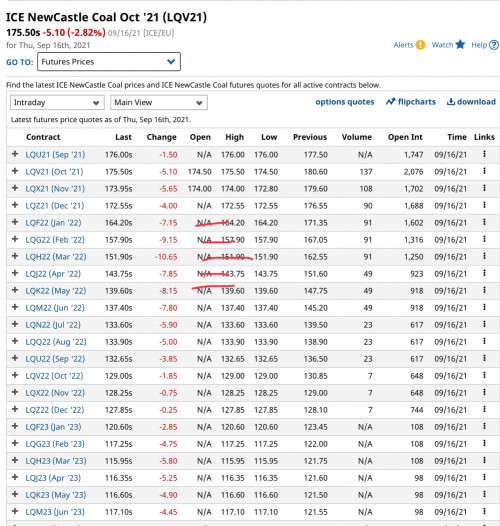Sort table by Contract column header

pyautogui.click(x=43, y=137)
